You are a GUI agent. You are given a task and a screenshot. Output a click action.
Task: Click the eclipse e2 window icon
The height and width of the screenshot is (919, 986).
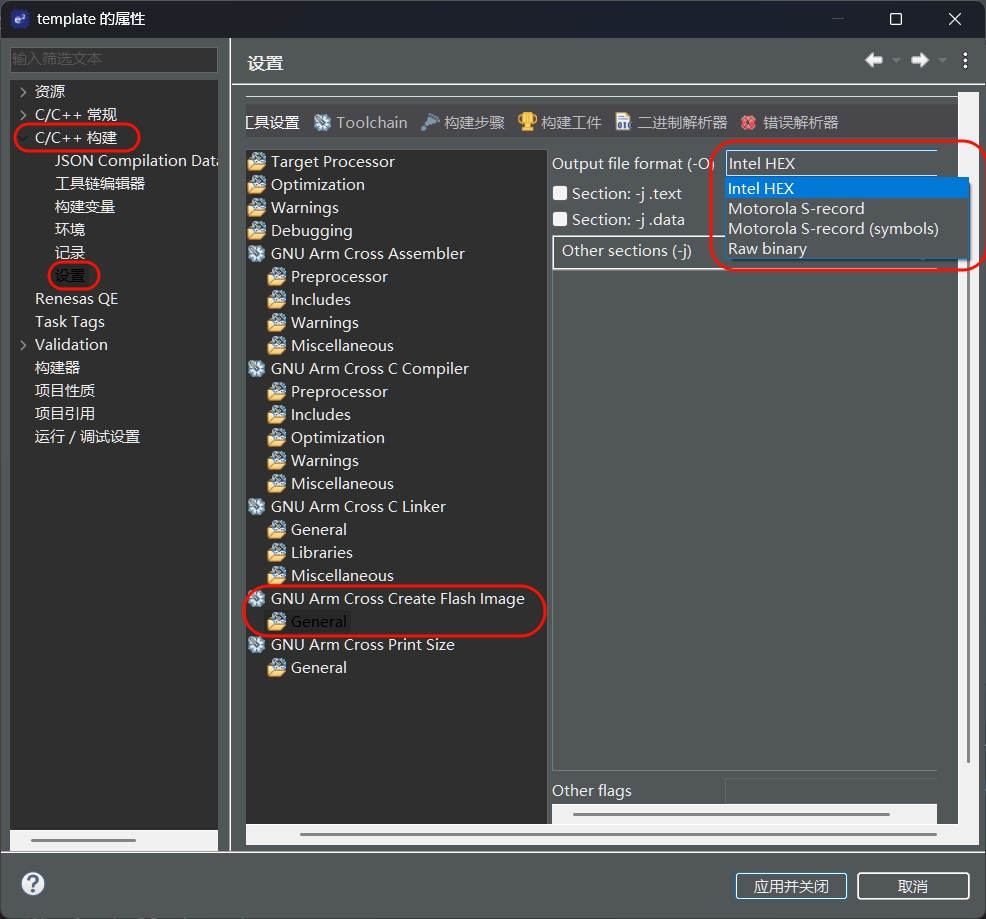(x=20, y=19)
